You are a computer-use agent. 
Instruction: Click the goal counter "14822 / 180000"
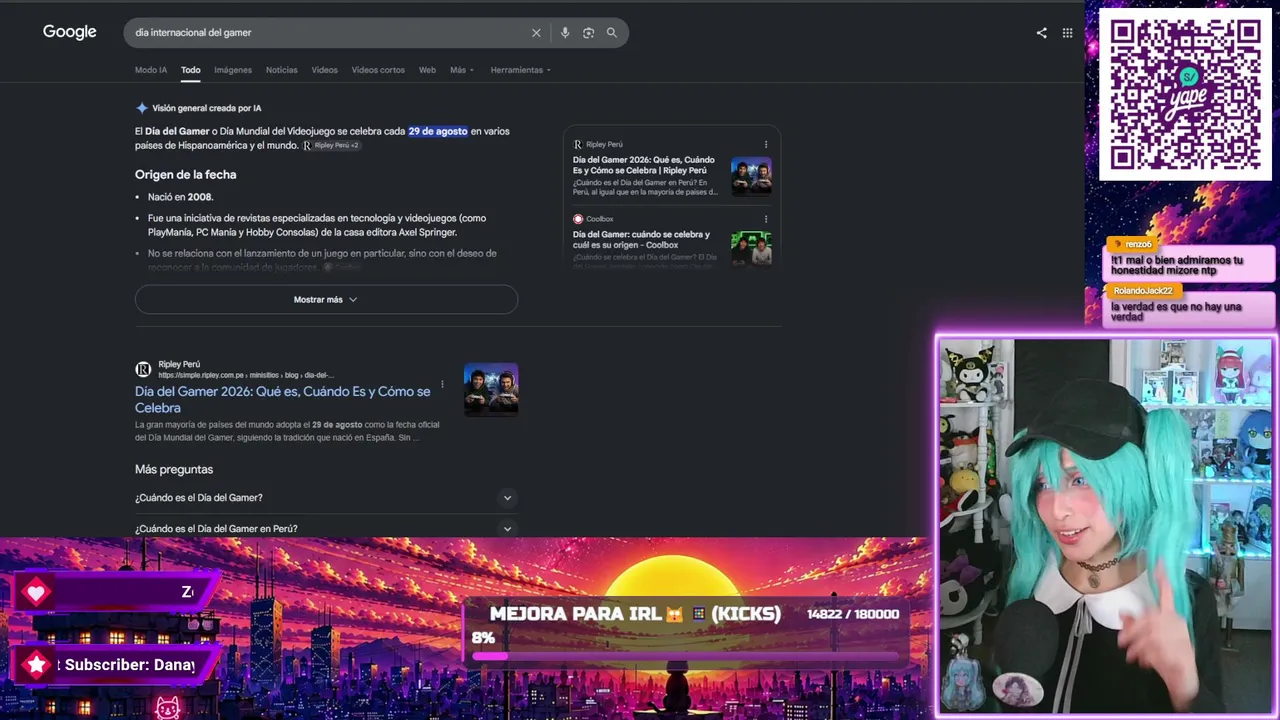(x=853, y=614)
